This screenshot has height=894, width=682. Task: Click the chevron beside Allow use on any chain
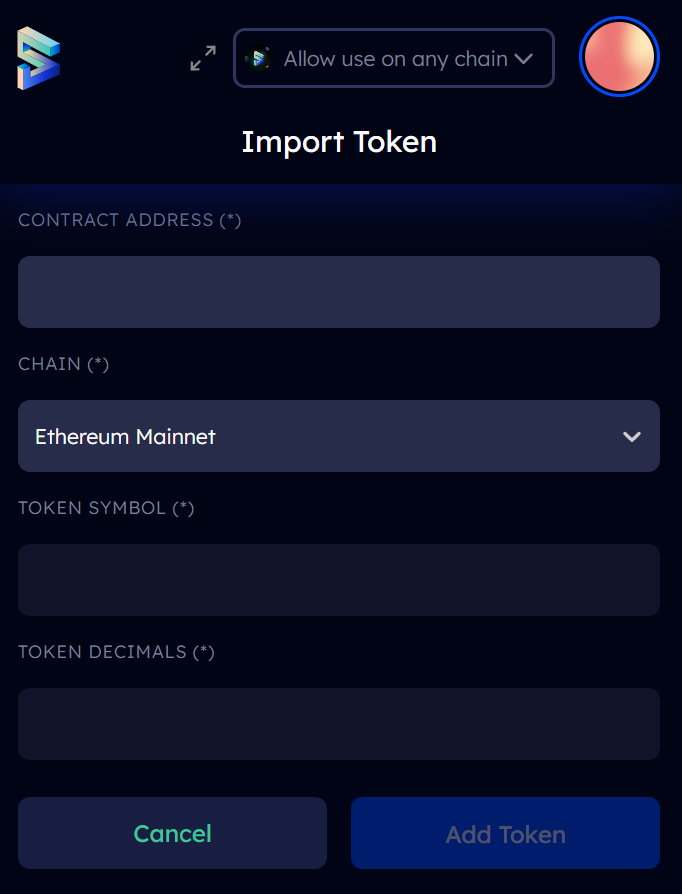(523, 59)
